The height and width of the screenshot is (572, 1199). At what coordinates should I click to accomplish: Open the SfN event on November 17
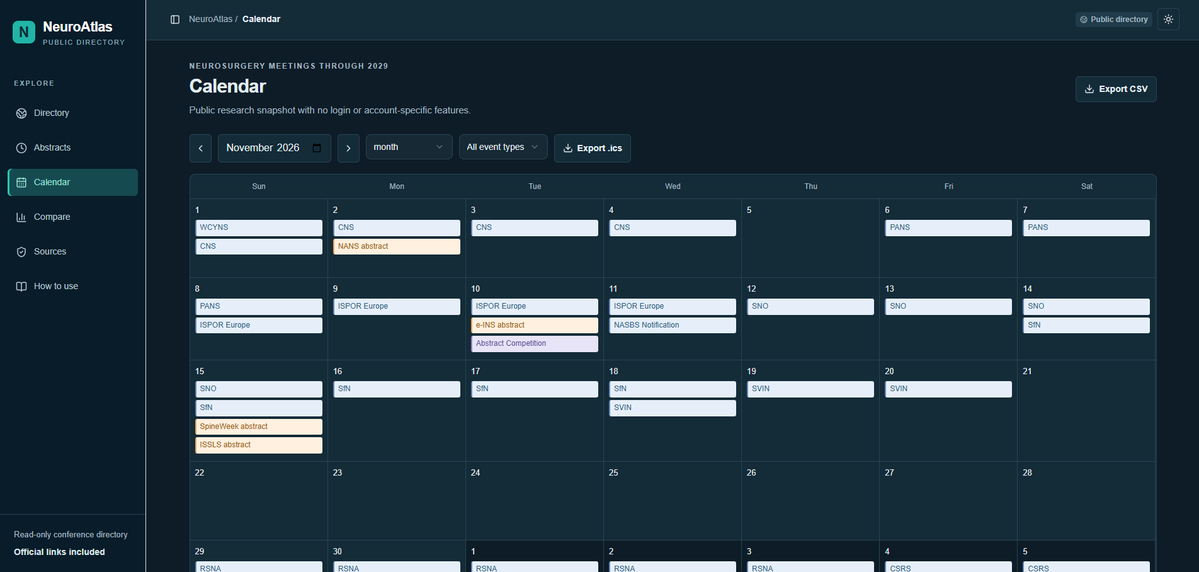tap(535, 389)
